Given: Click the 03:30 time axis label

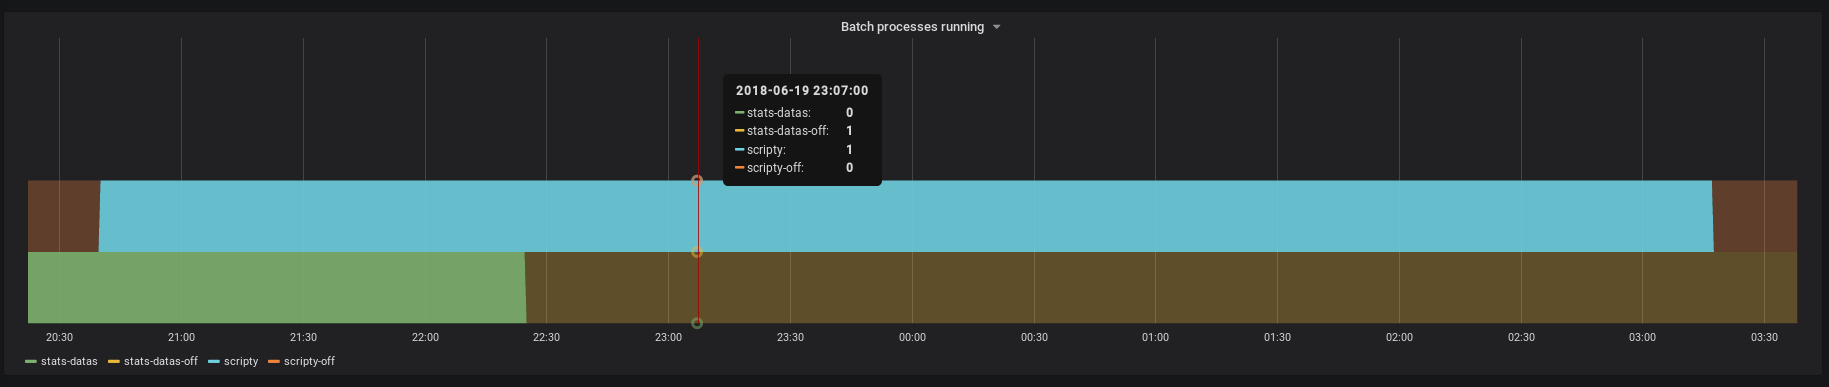Looking at the screenshot, I should [x=1764, y=338].
